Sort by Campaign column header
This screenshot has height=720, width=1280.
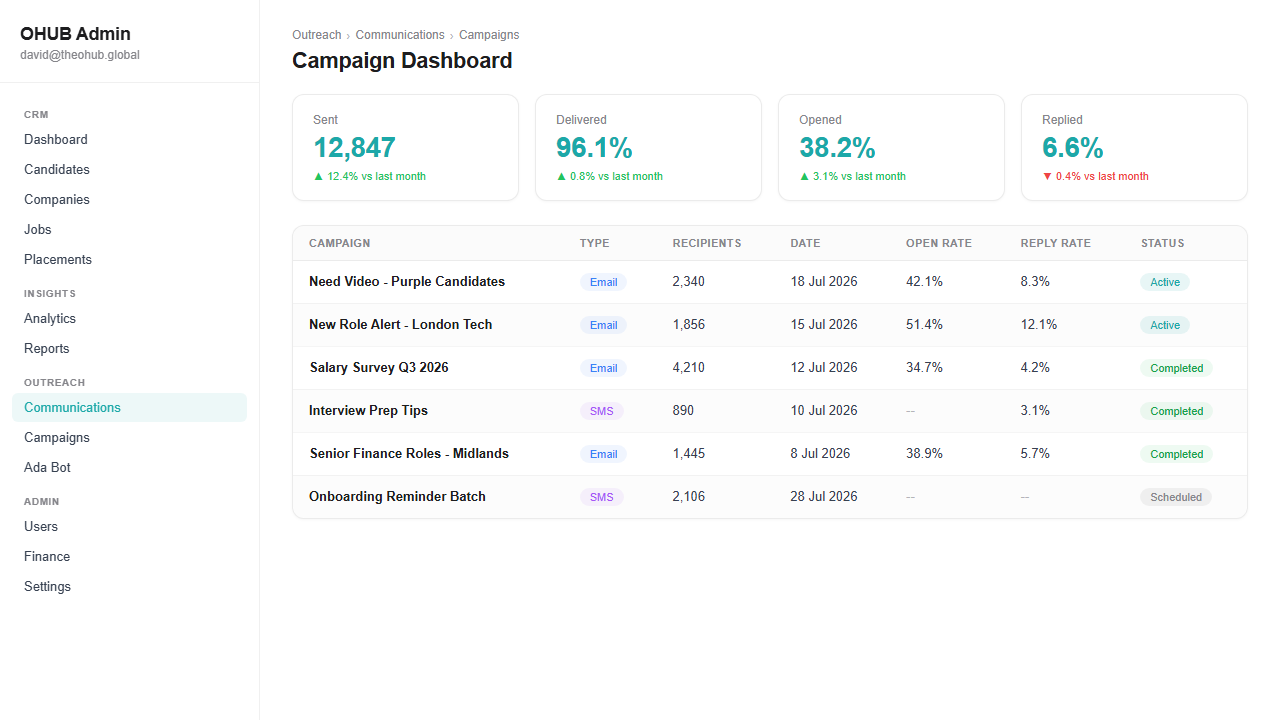(x=340, y=243)
